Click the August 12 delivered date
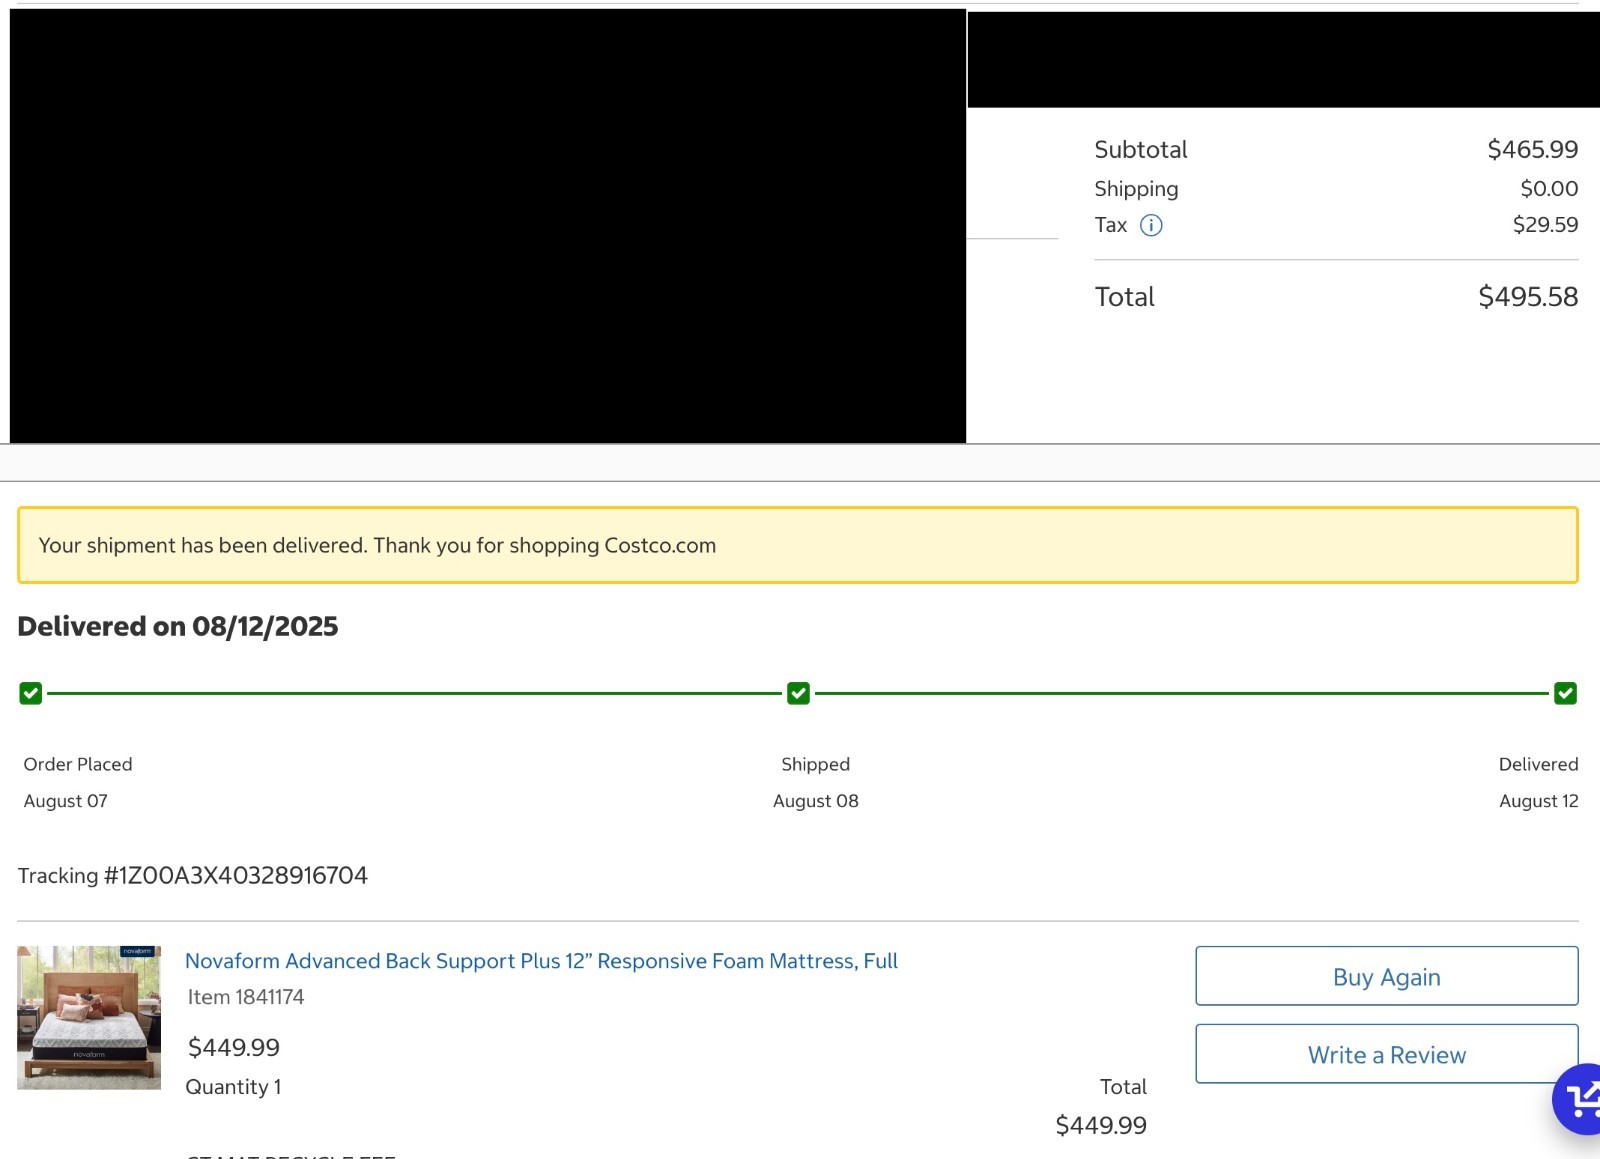The image size is (1600, 1159). (1538, 801)
